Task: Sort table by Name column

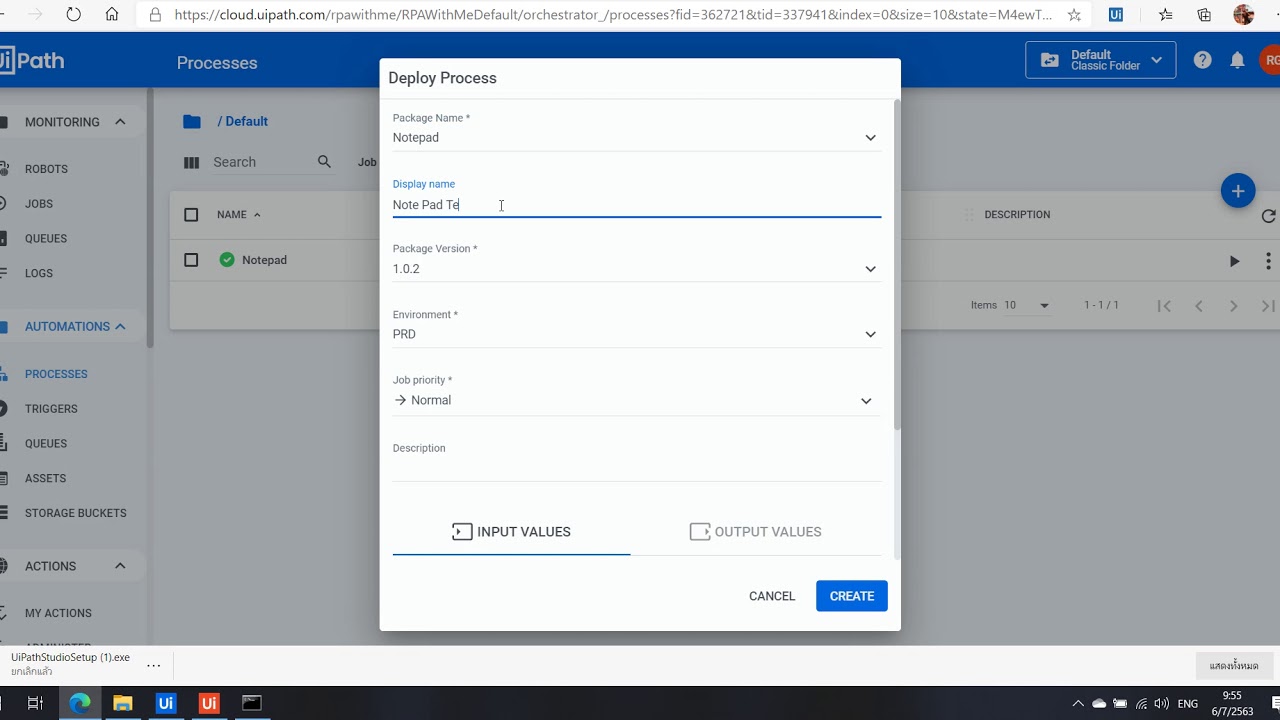Action: coord(238,215)
